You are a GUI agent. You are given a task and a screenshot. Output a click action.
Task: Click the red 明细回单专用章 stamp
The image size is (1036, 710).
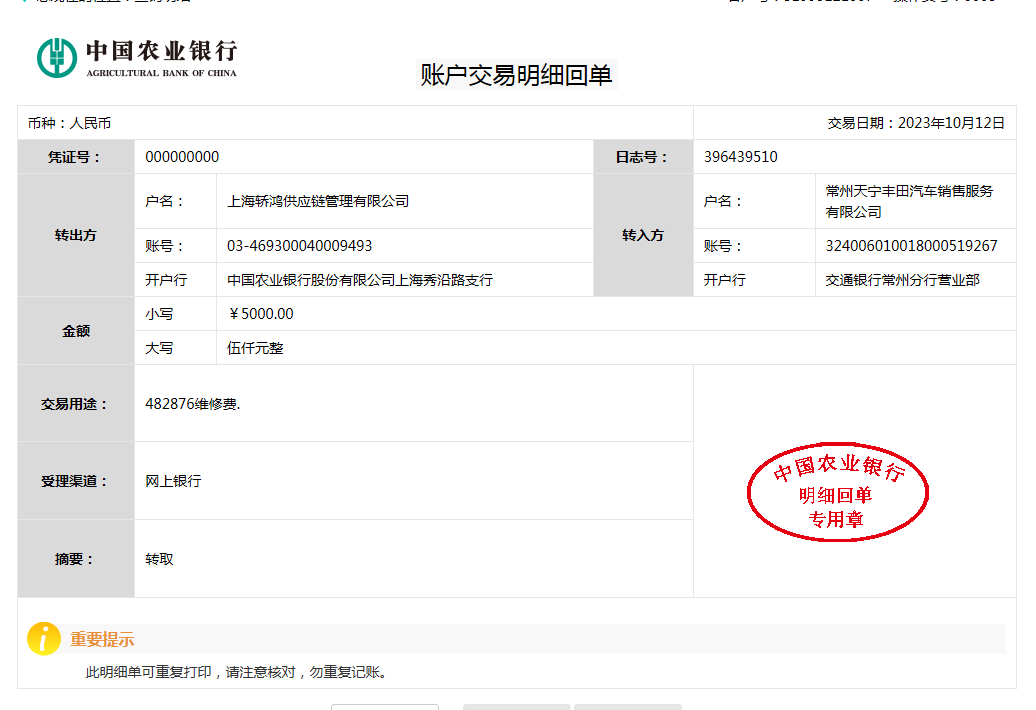click(x=838, y=493)
